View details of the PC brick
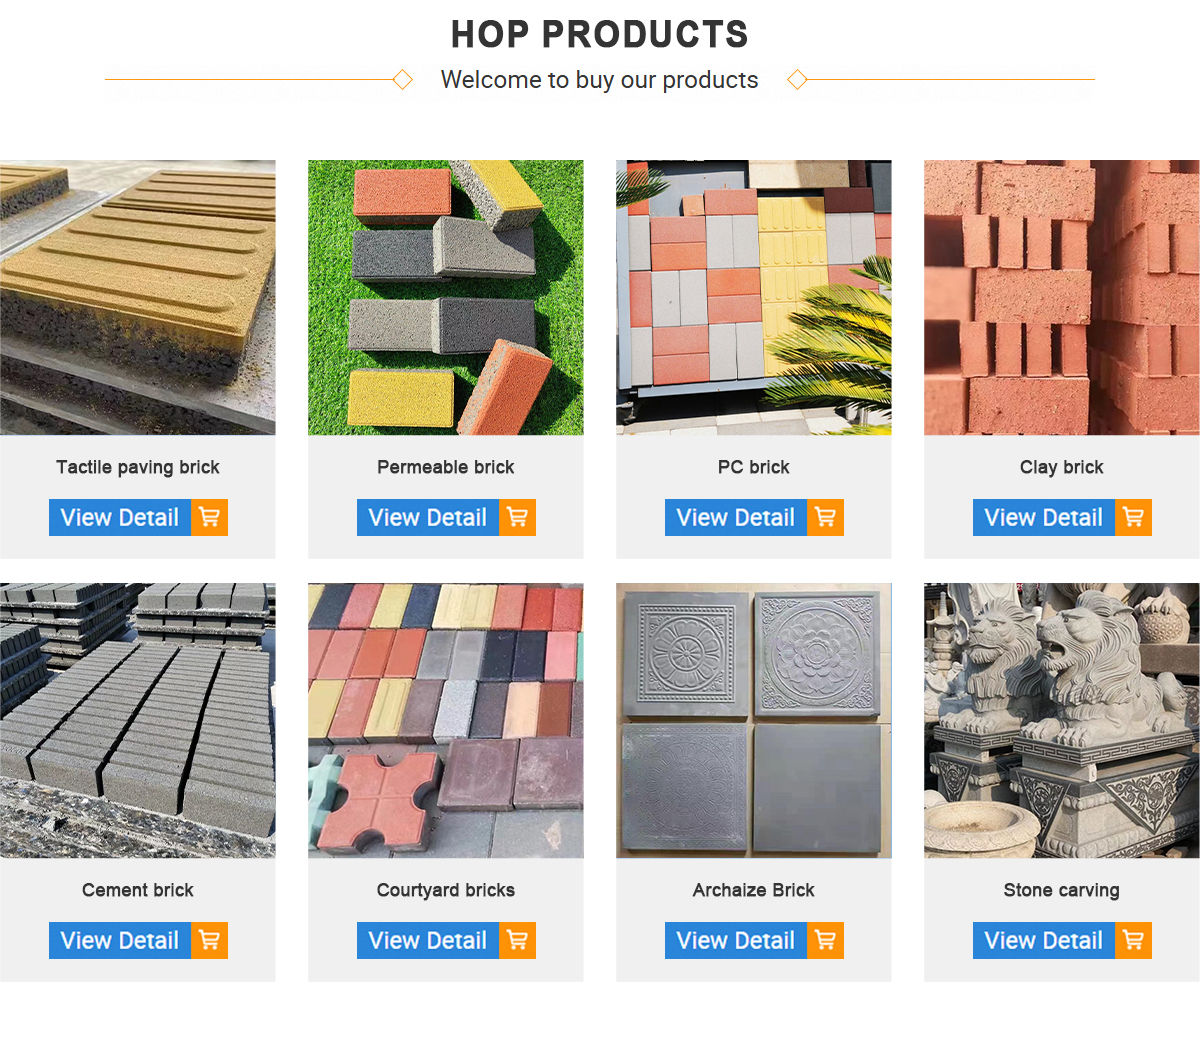This screenshot has width=1200, height=1041. 736,517
